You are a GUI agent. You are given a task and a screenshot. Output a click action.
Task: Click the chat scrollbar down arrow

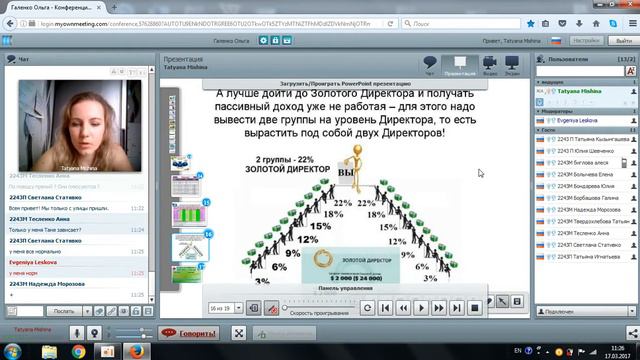[x=152, y=300]
